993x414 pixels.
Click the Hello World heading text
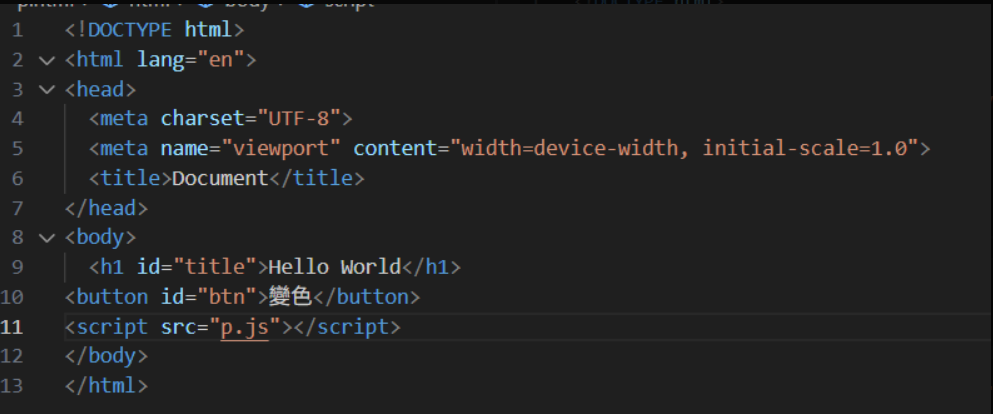point(335,267)
